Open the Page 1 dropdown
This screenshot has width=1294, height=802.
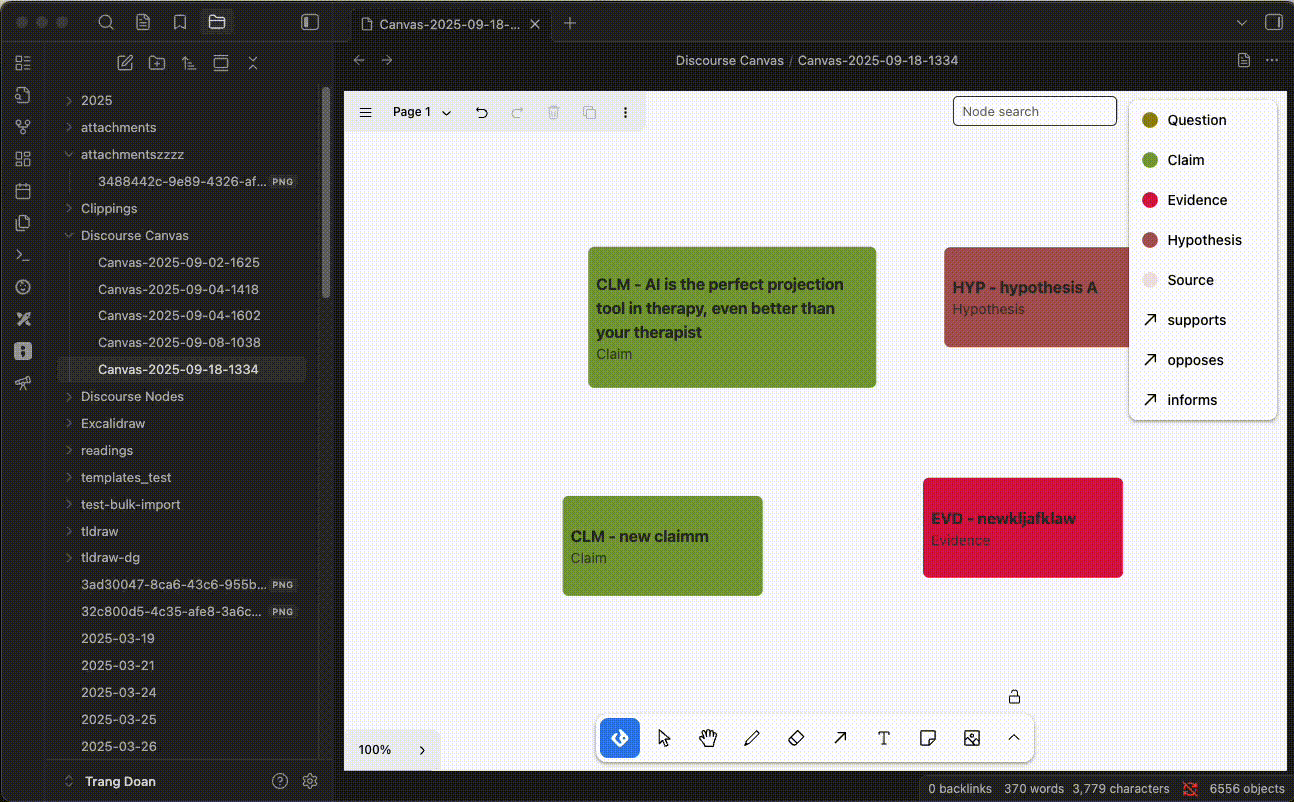(x=421, y=113)
